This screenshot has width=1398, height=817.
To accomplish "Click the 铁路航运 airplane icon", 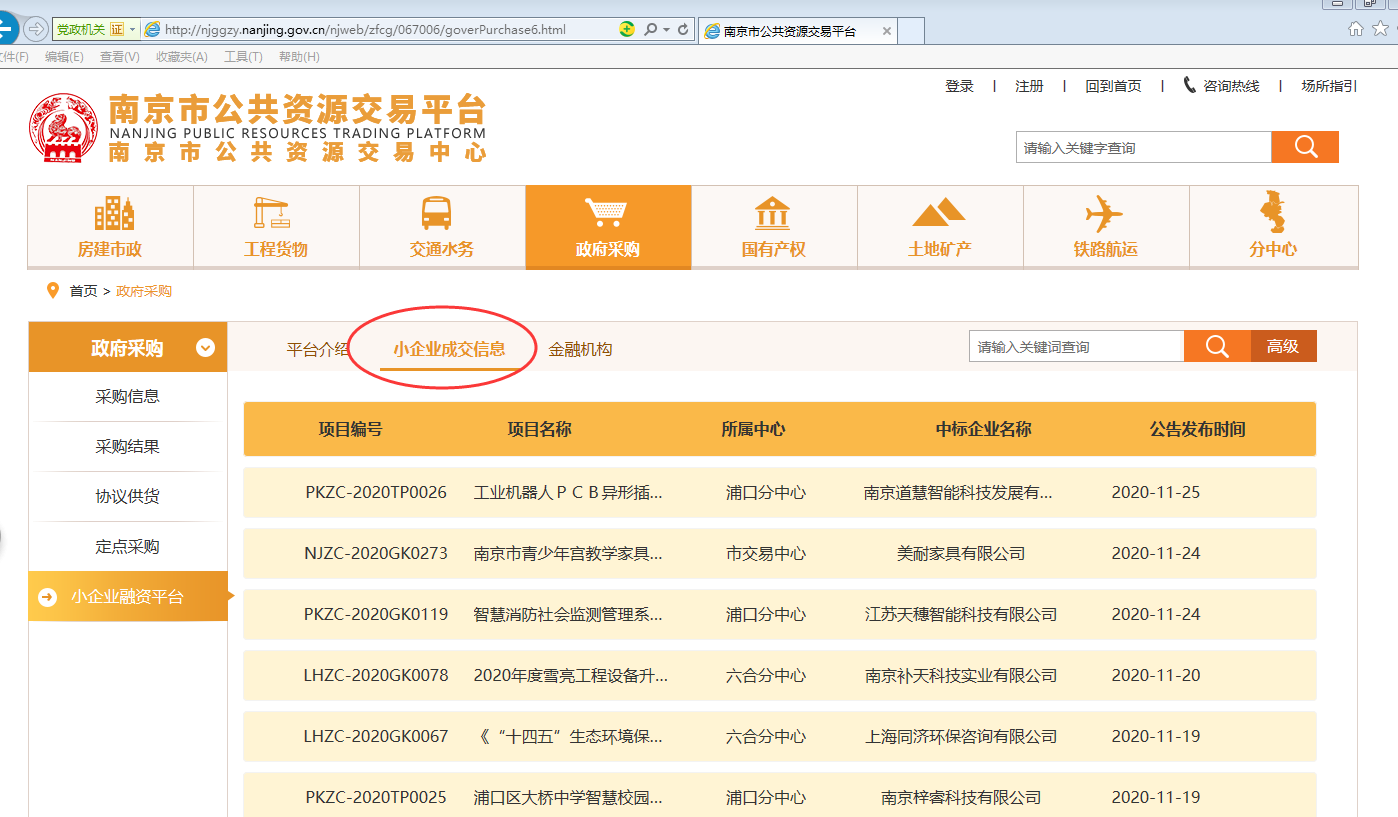I will pyautogui.click(x=1104, y=213).
